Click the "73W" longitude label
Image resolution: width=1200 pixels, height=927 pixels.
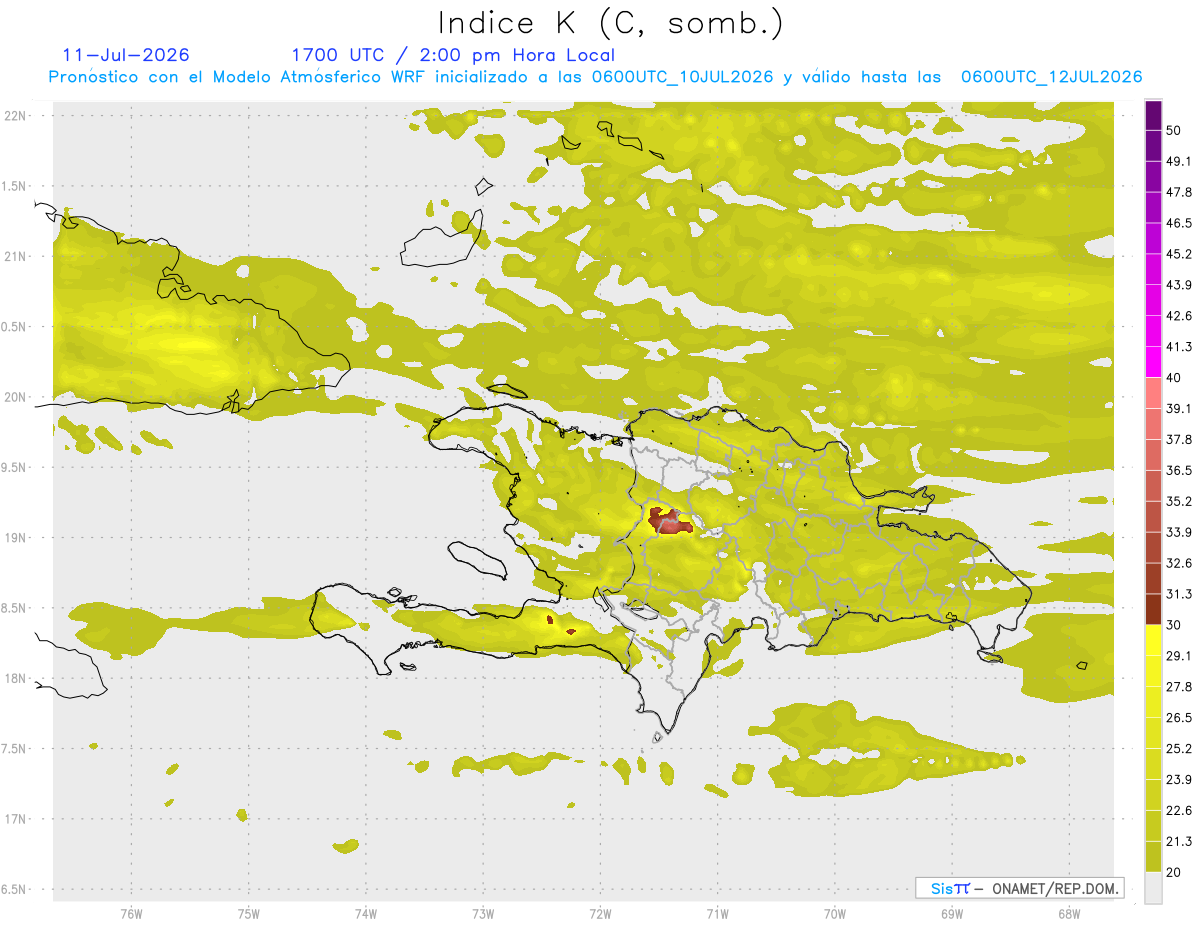tap(482, 913)
